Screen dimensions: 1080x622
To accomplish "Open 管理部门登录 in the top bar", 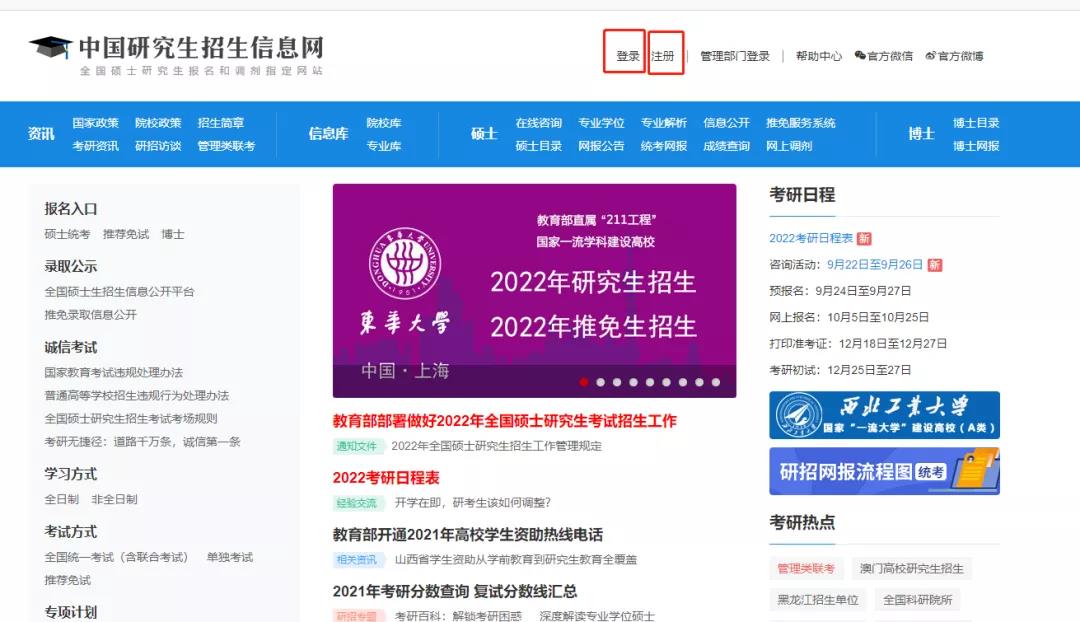I will coord(735,57).
